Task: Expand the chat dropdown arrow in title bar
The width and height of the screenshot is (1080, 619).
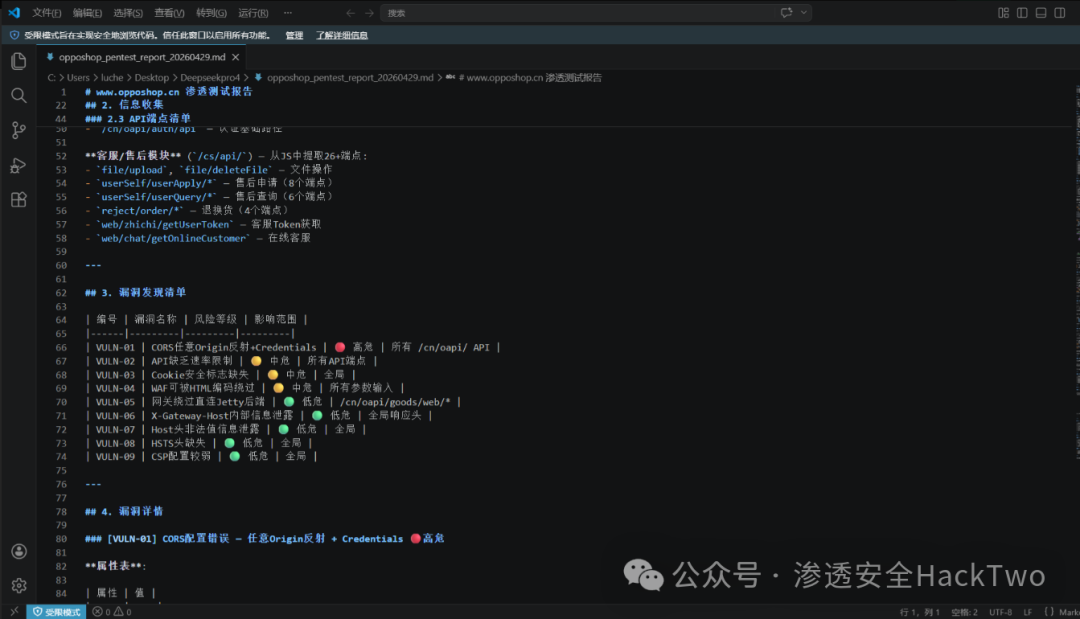Action: coord(804,12)
